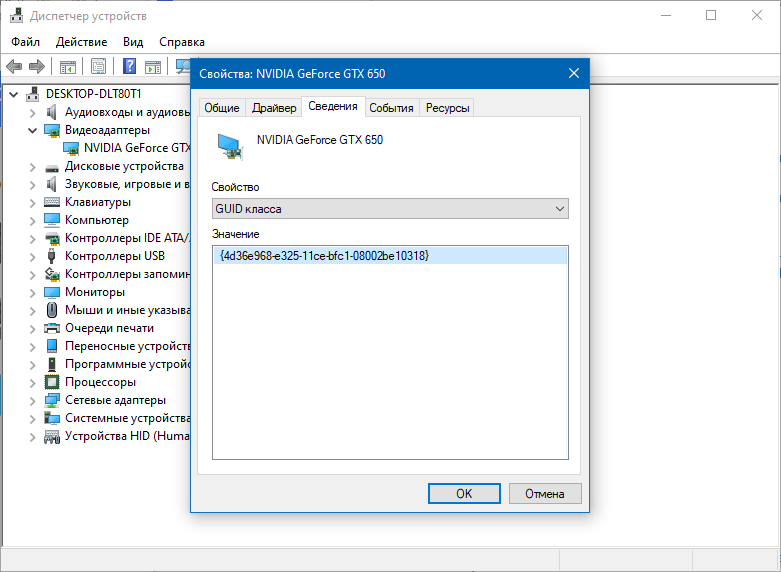The width and height of the screenshot is (781, 572).
Task: Open the Действие menu
Action: (81, 42)
